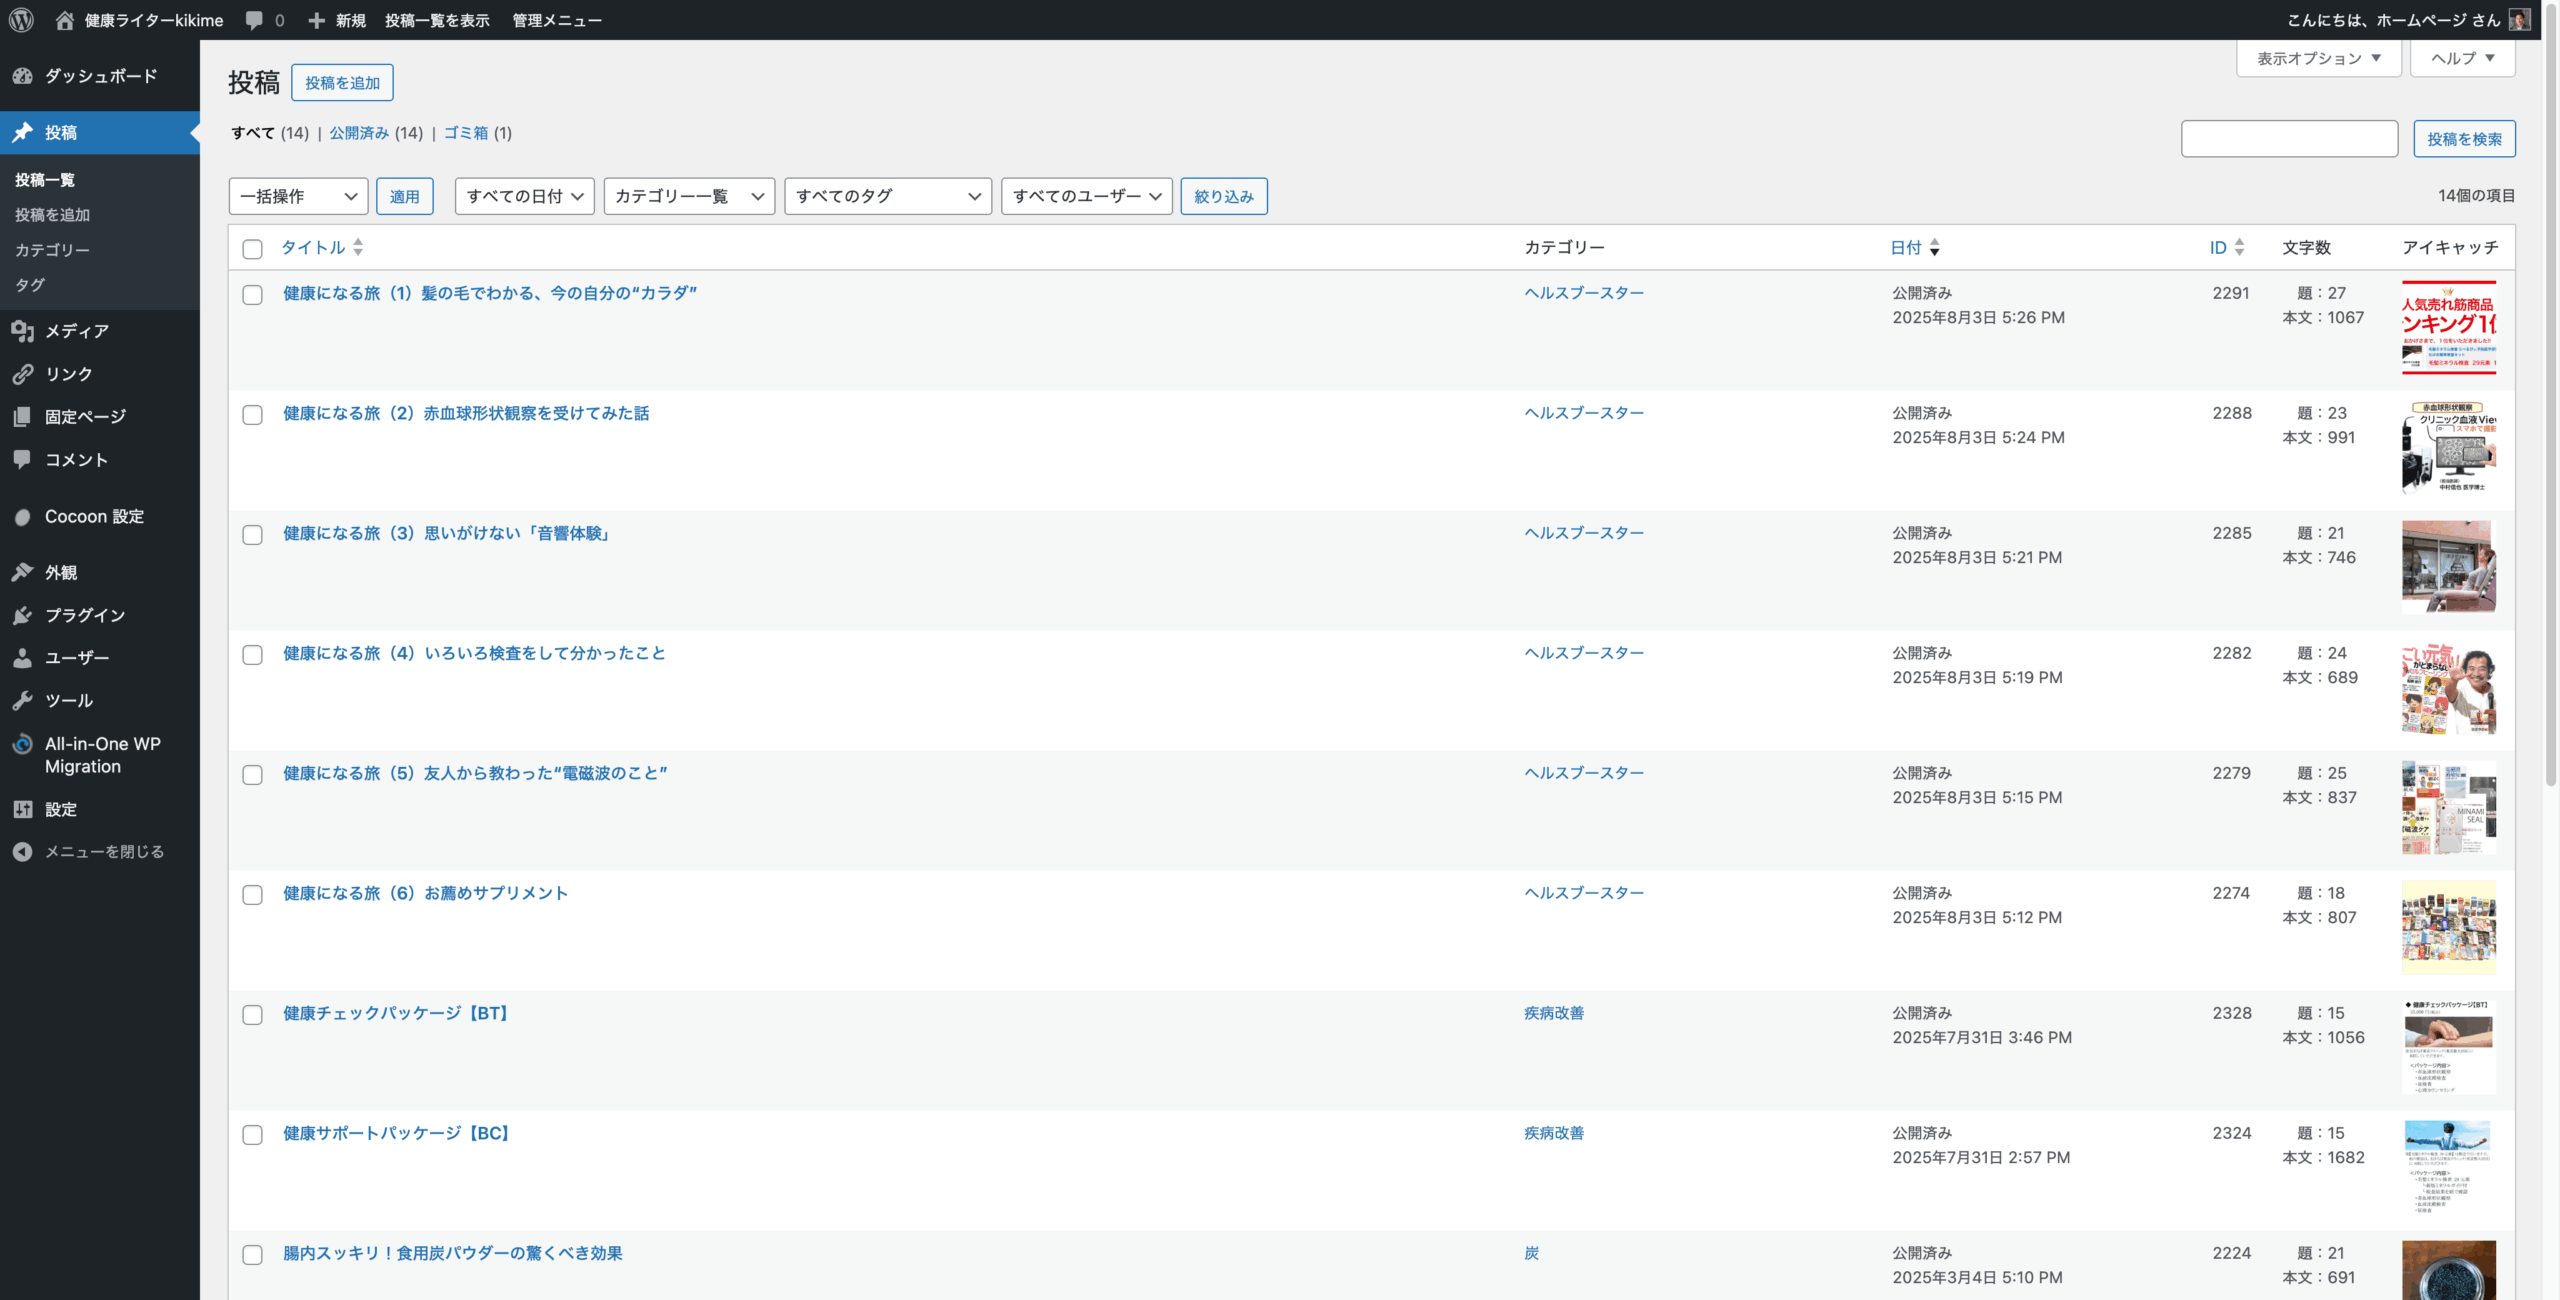Open カテゴリー submenu item in sidebar
The height and width of the screenshot is (1300, 2560).
[52, 250]
